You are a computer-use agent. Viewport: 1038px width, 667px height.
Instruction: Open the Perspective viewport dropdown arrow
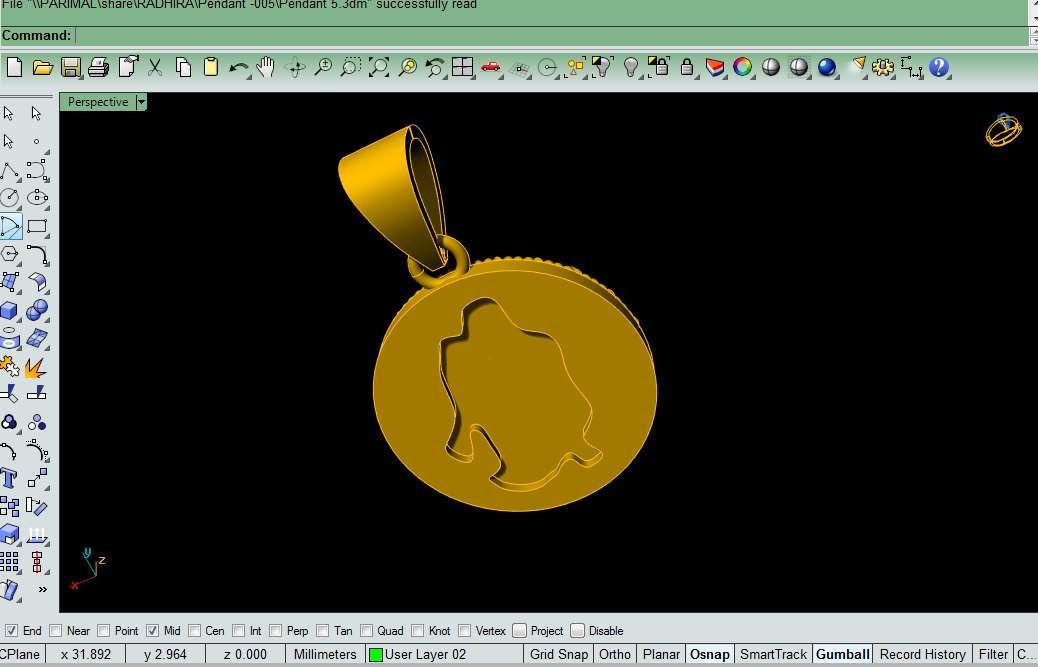click(141, 102)
